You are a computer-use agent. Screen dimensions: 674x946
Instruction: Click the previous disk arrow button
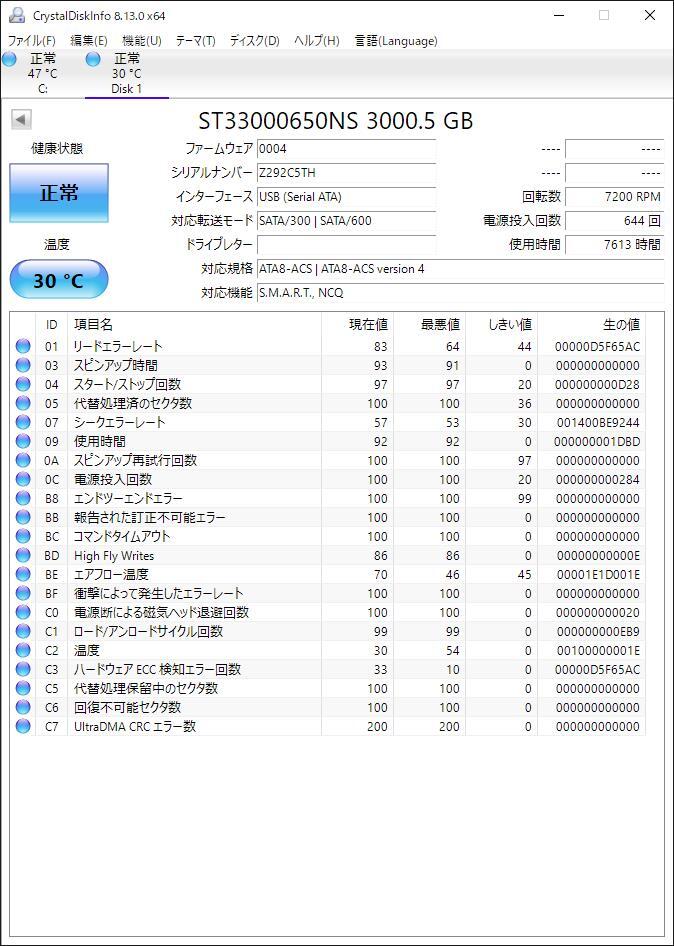[x=21, y=119]
